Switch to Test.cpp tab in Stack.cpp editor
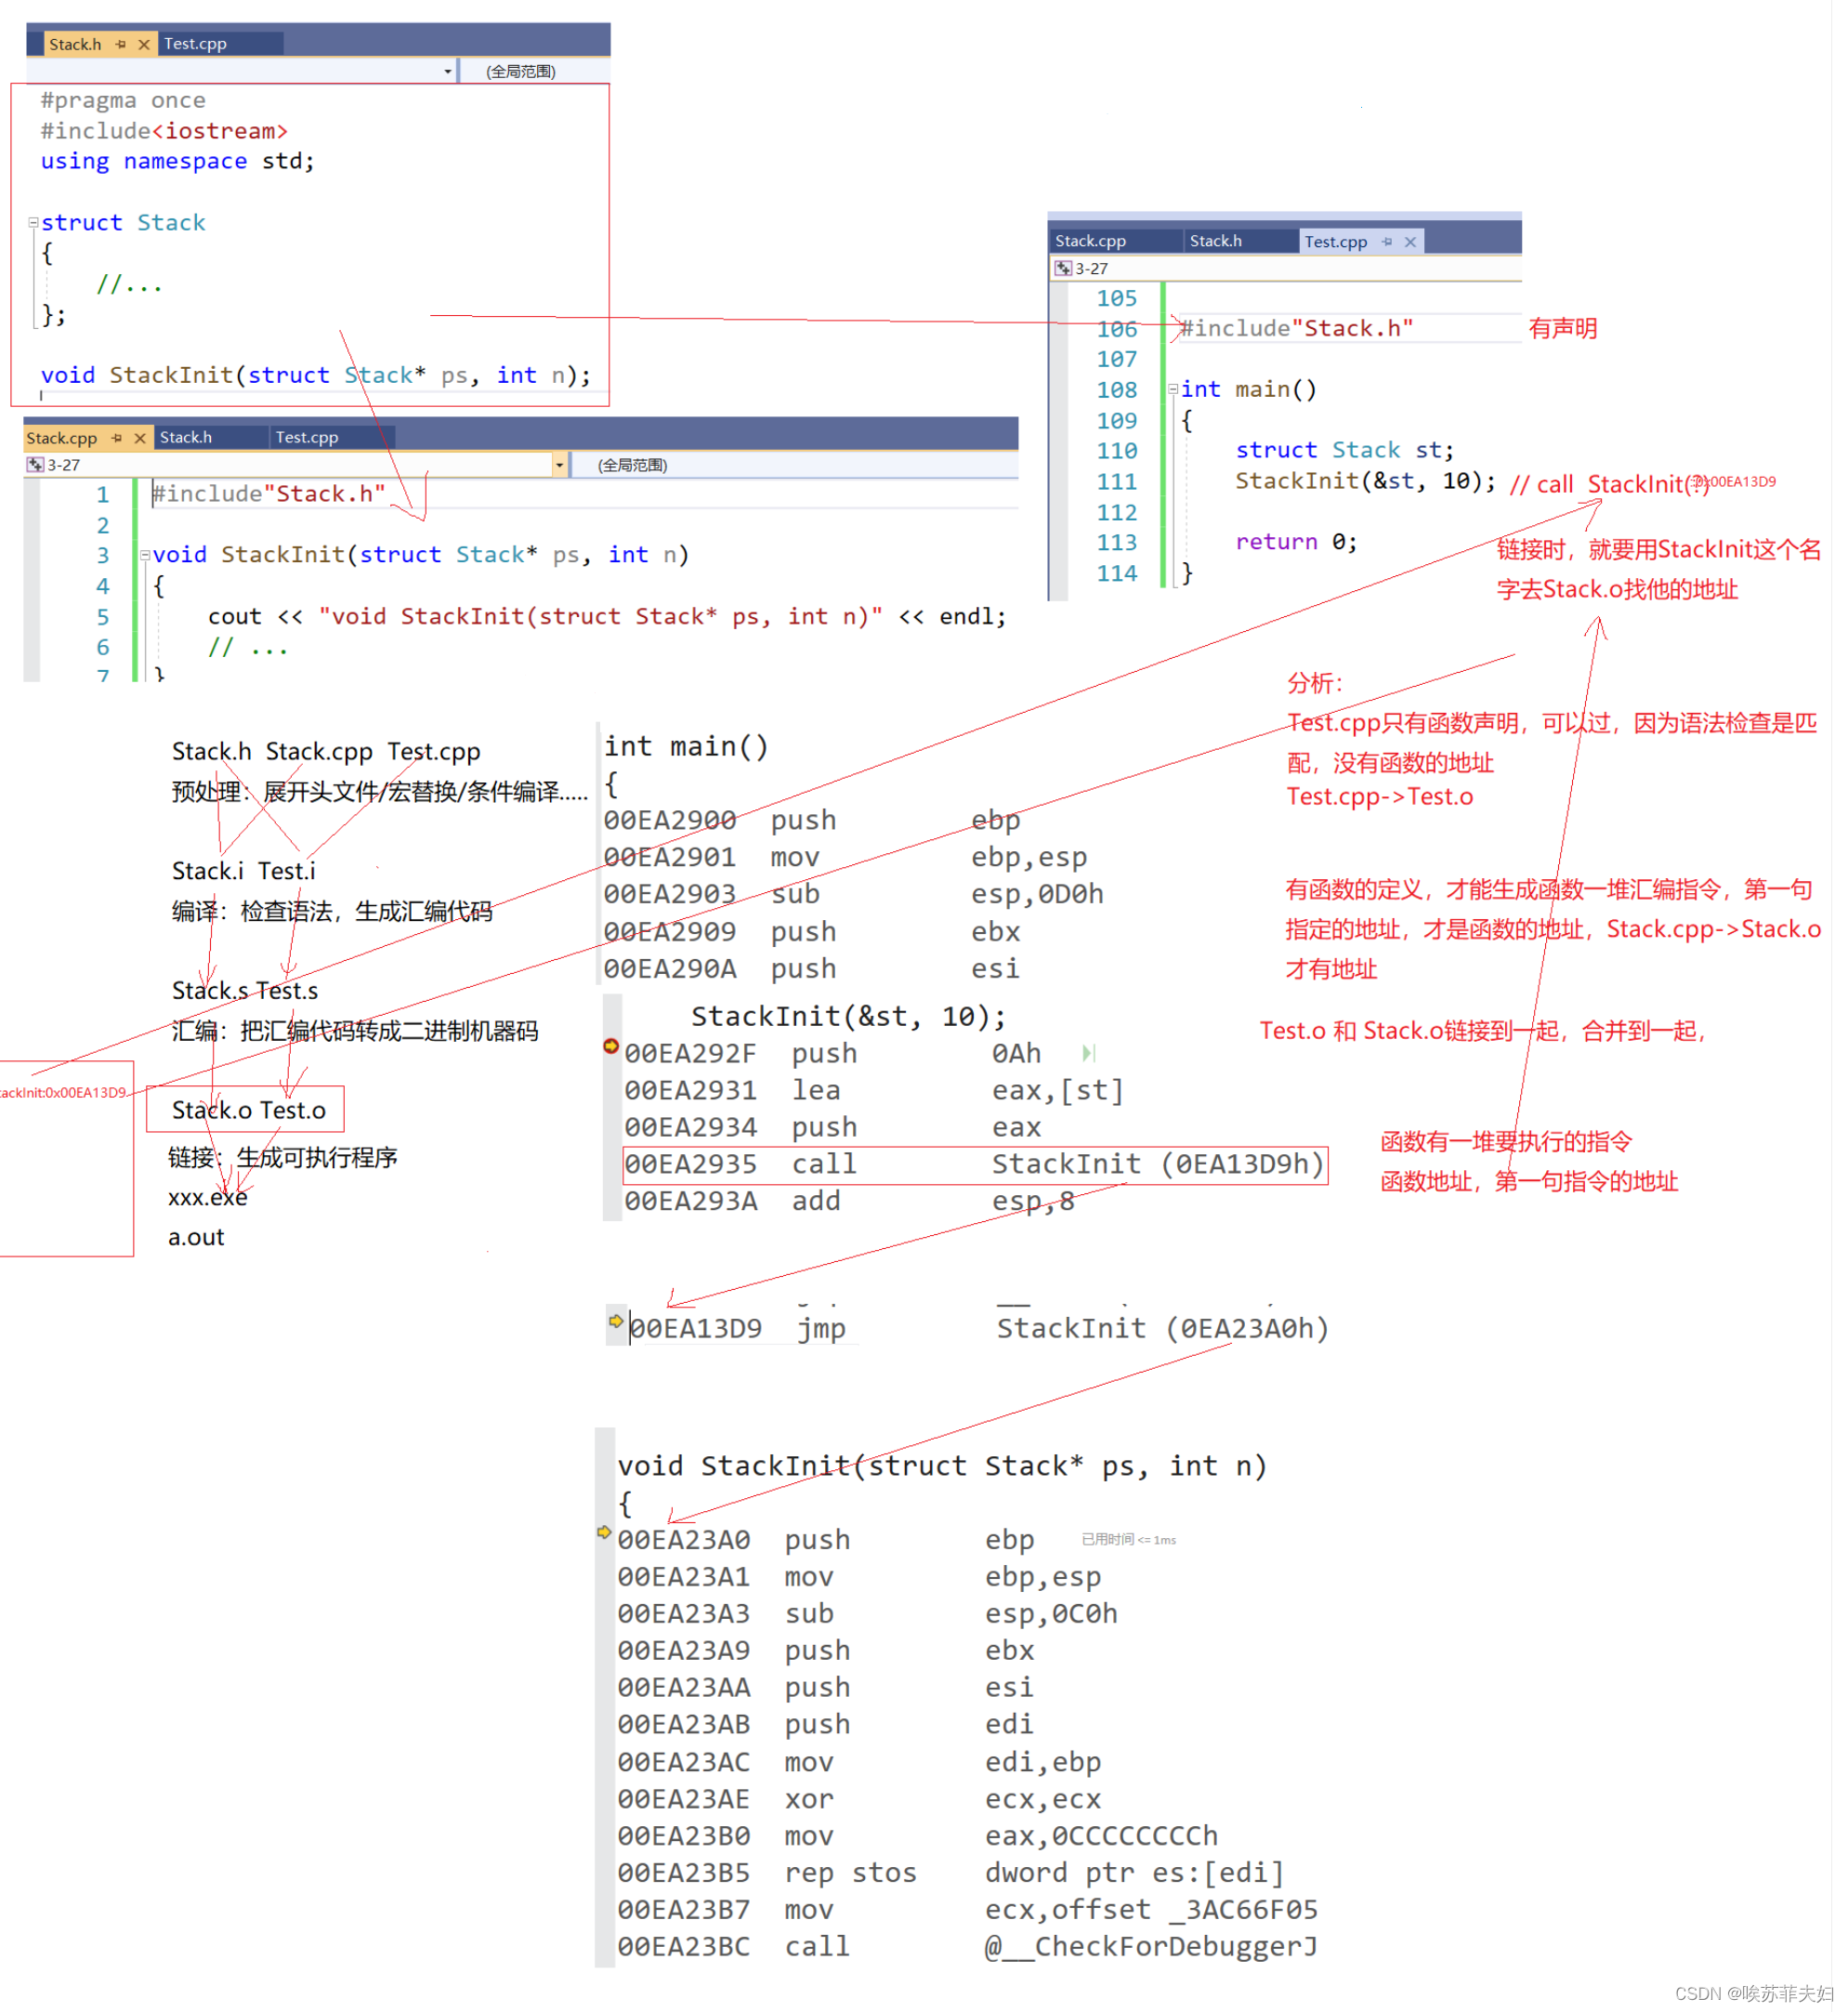This screenshot has height=2012, width=1848. (x=307, y=437)
